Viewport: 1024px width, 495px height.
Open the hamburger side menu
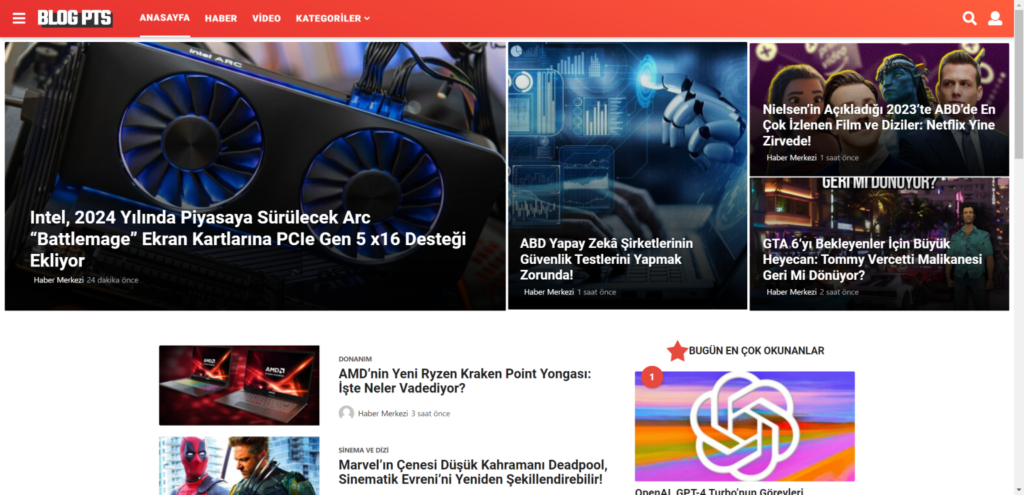(19, 18)
